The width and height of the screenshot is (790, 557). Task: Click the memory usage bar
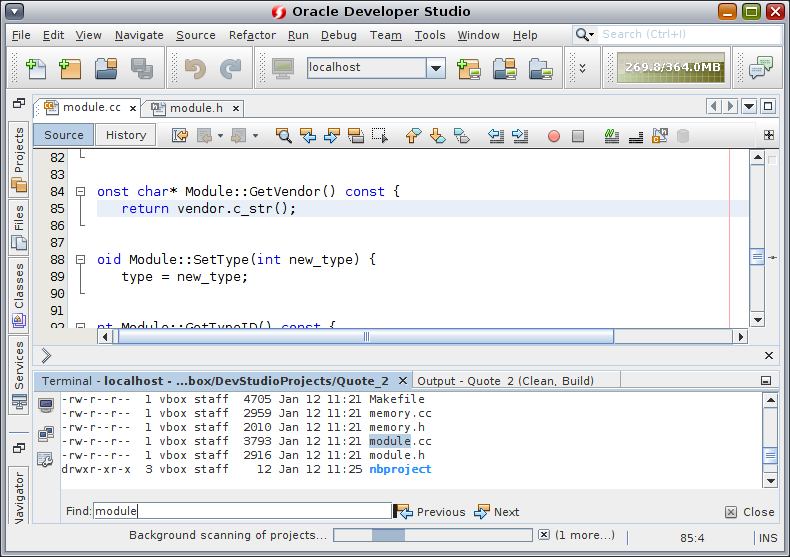pyautogui.click(x=671, y=67)
